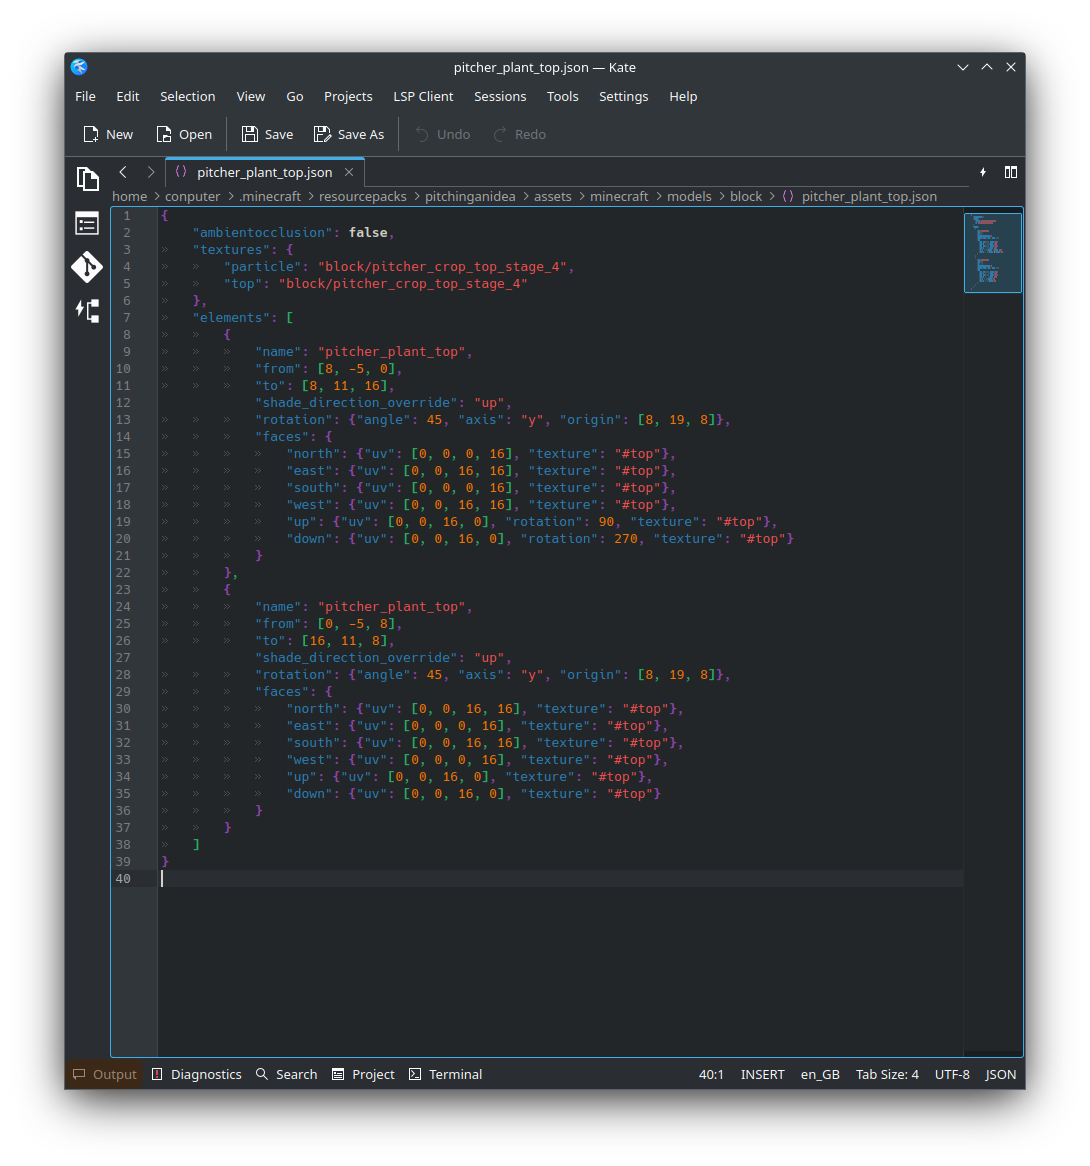1090x1166 pixels.
Task: Open the Git sidebar panel icon
Action: click(88, 267)
